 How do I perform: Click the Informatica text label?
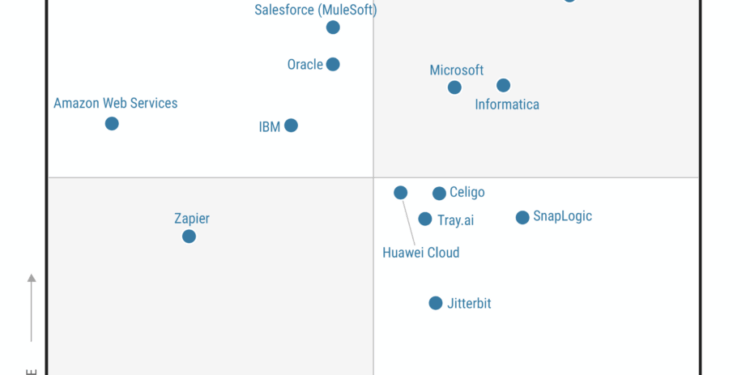pyautogui.click(x=507, y=104)
